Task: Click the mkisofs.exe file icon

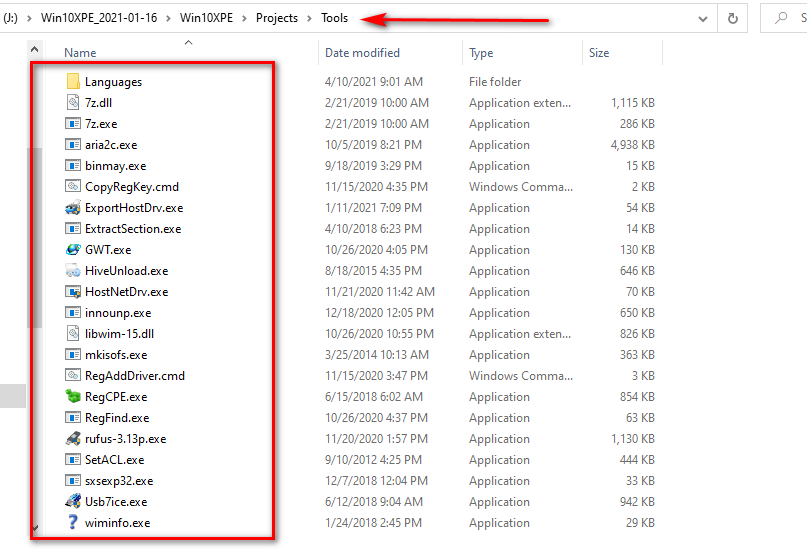Action: point(73,355)
